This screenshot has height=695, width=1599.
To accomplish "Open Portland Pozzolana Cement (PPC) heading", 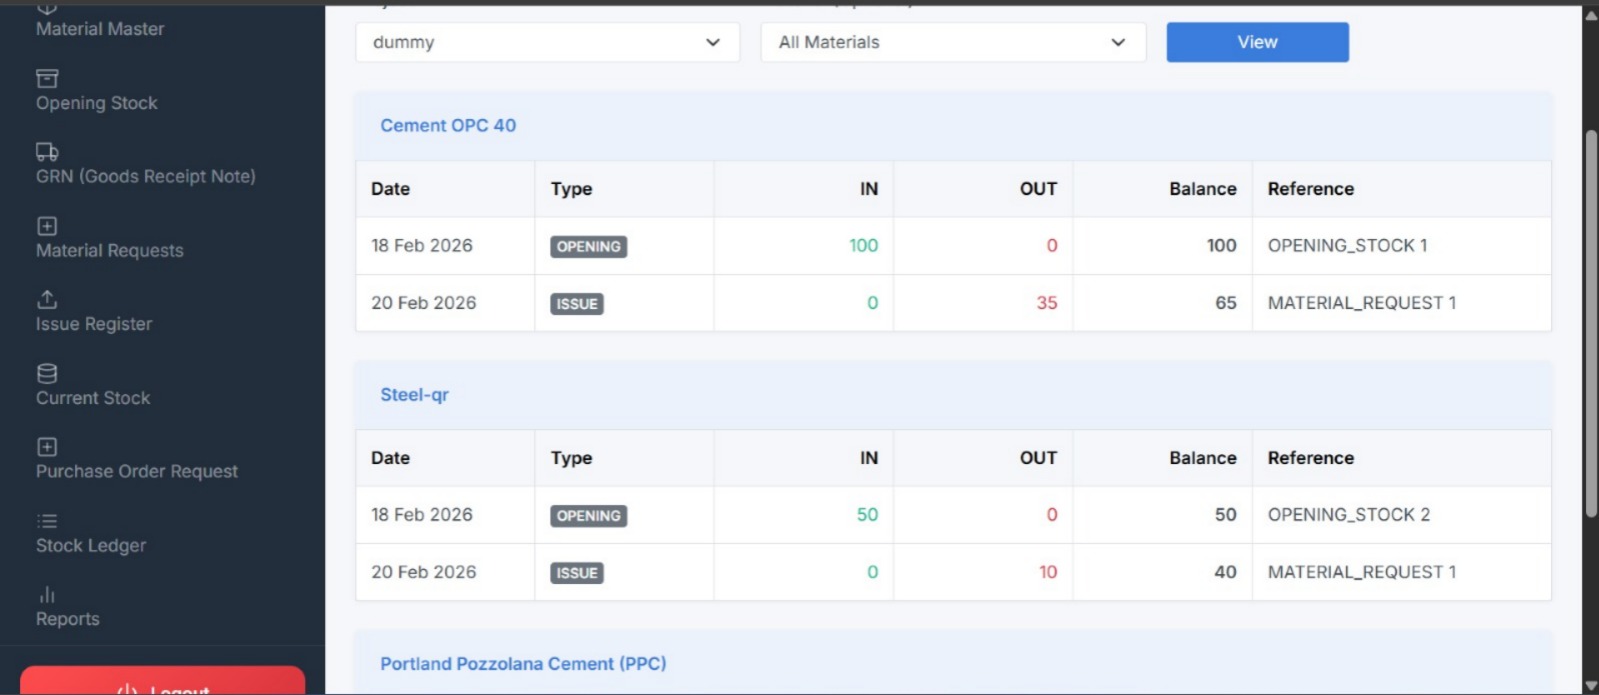I will click(x=523, y=664).
